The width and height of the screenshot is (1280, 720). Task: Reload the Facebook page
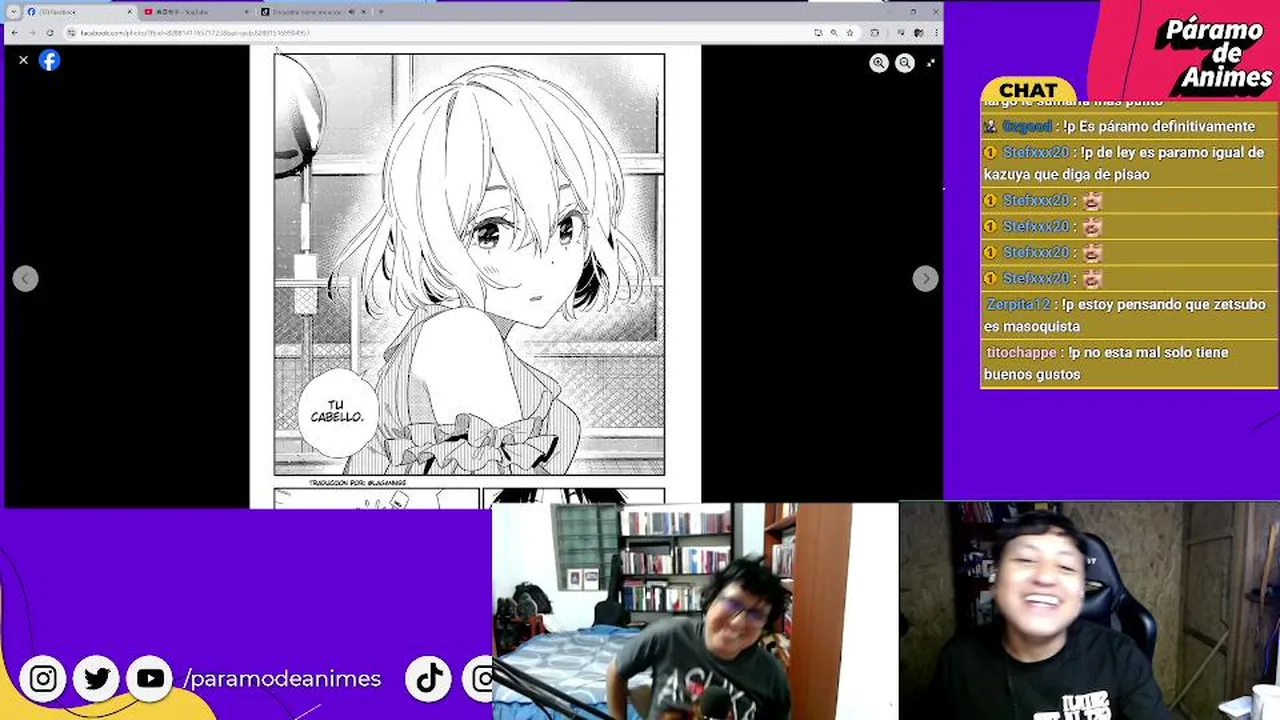click(x=50, y=33)
